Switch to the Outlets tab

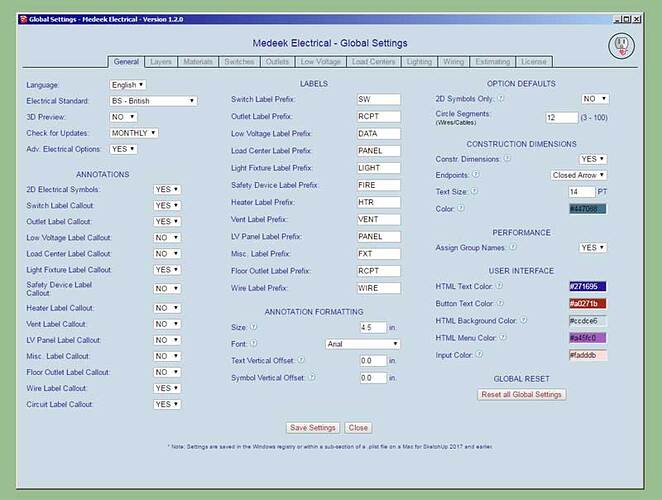coord(277,62)
